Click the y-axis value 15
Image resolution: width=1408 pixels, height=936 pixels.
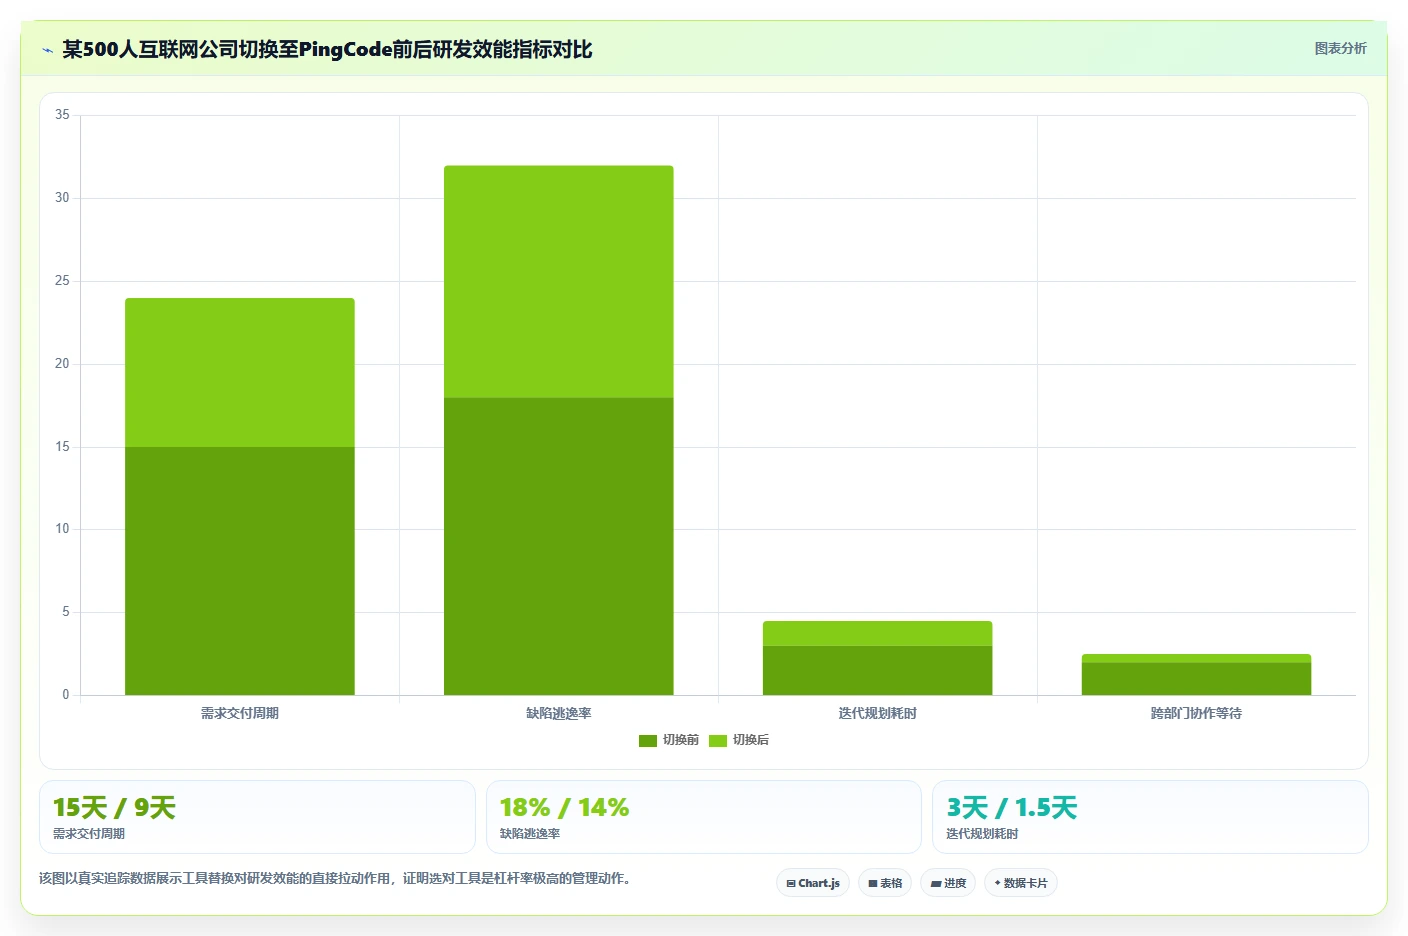pyautogui.click(x=62, y=447)
